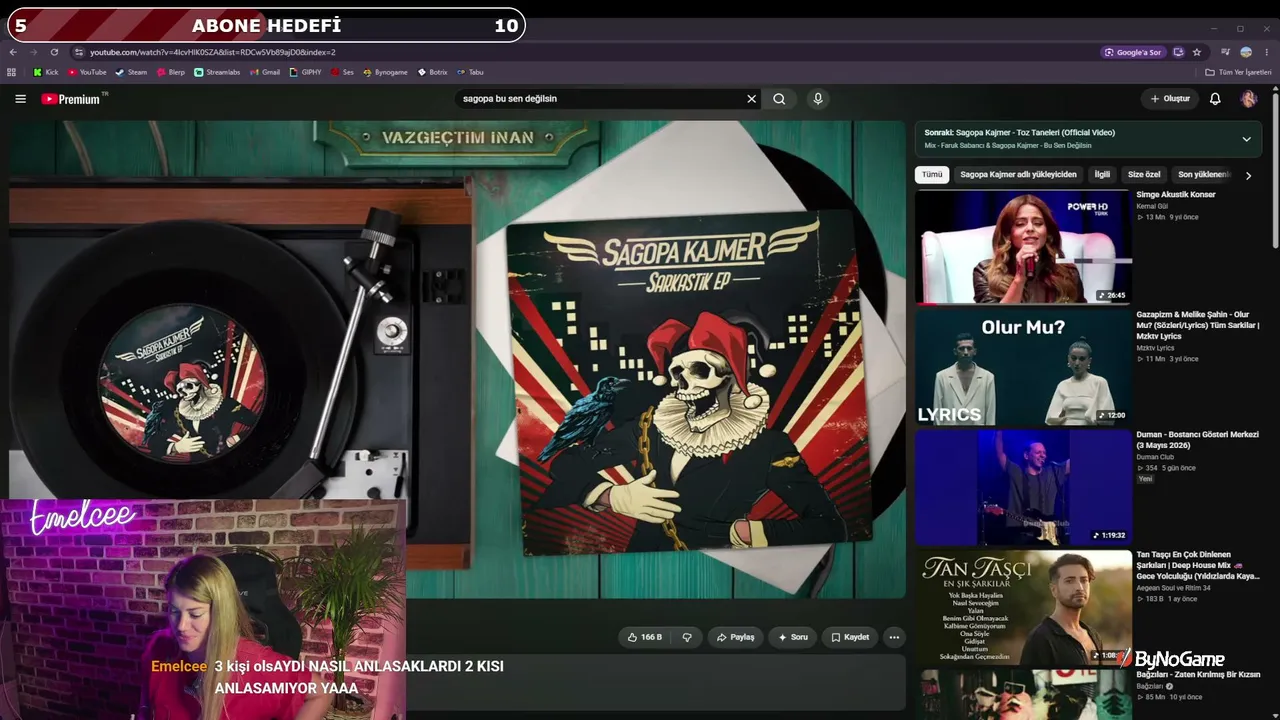This screenshot has width=1280, height=720.
Task: Visit the Aegean Soul ve Ritim 34 channel
Action: click(1173, 588)
